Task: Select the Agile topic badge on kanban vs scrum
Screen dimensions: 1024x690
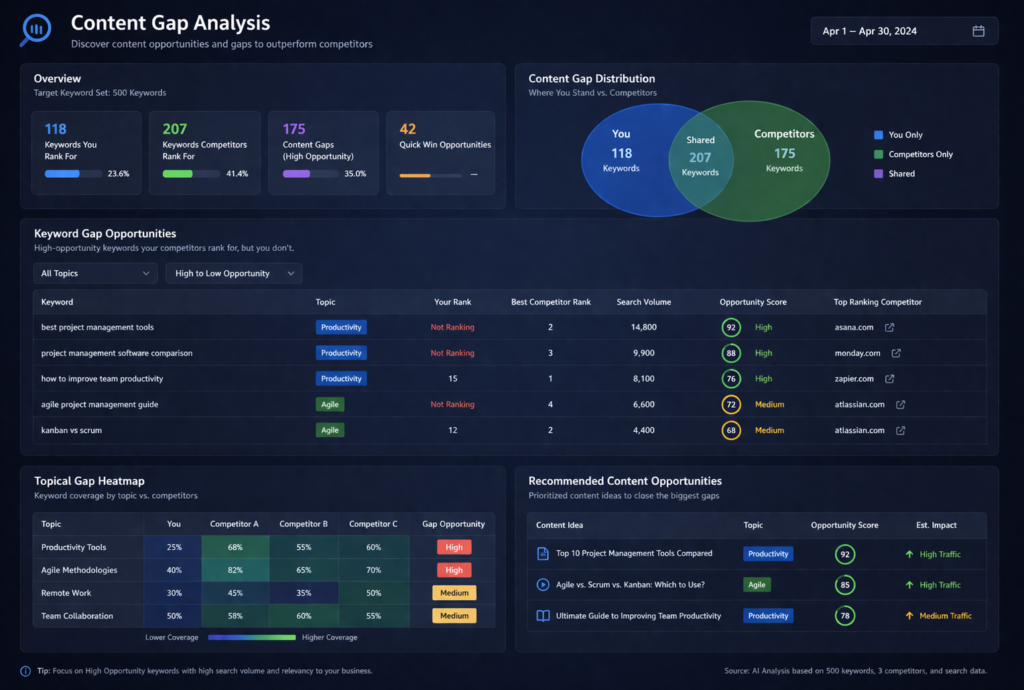Action: [330, 430]
